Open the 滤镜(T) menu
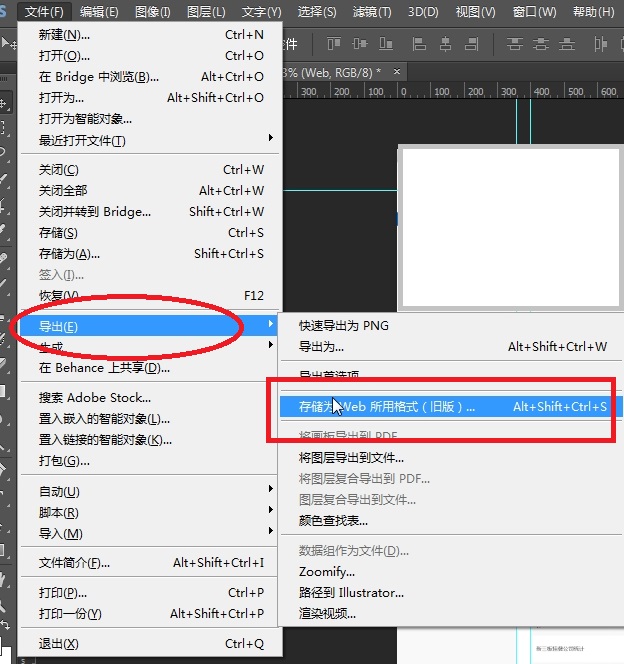Image resolution: width=624 pixels, height=664 pixels. [372, 11]
